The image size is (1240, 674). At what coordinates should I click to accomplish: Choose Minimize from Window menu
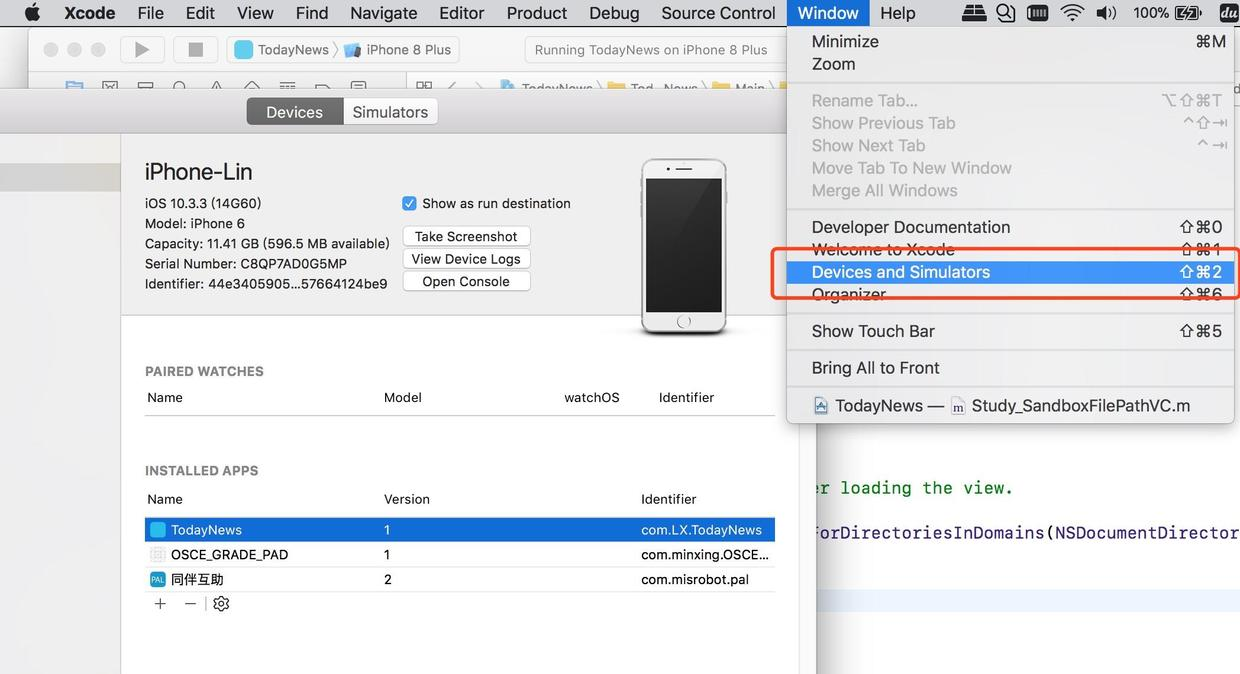(x=1010, y=42)
